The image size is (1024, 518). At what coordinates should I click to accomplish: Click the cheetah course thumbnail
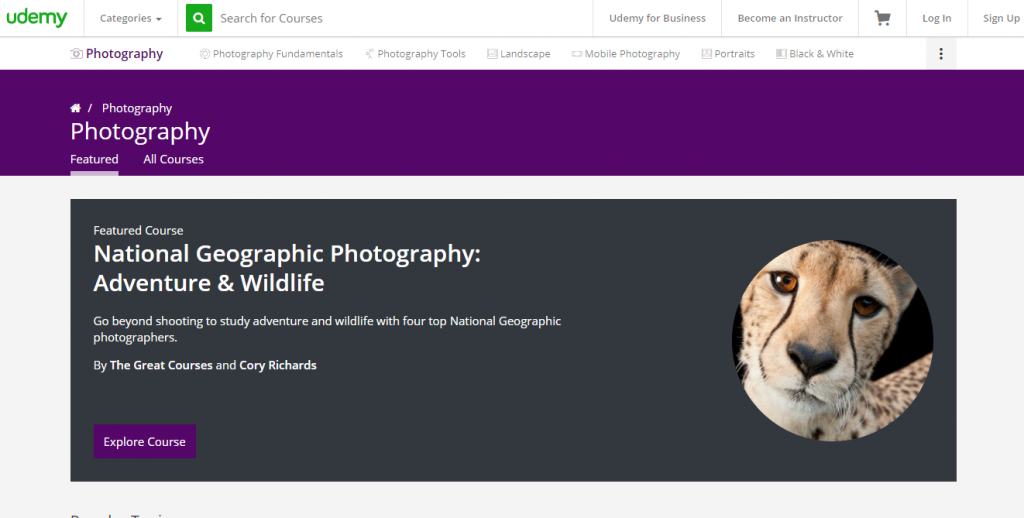(x=833, y=340)
